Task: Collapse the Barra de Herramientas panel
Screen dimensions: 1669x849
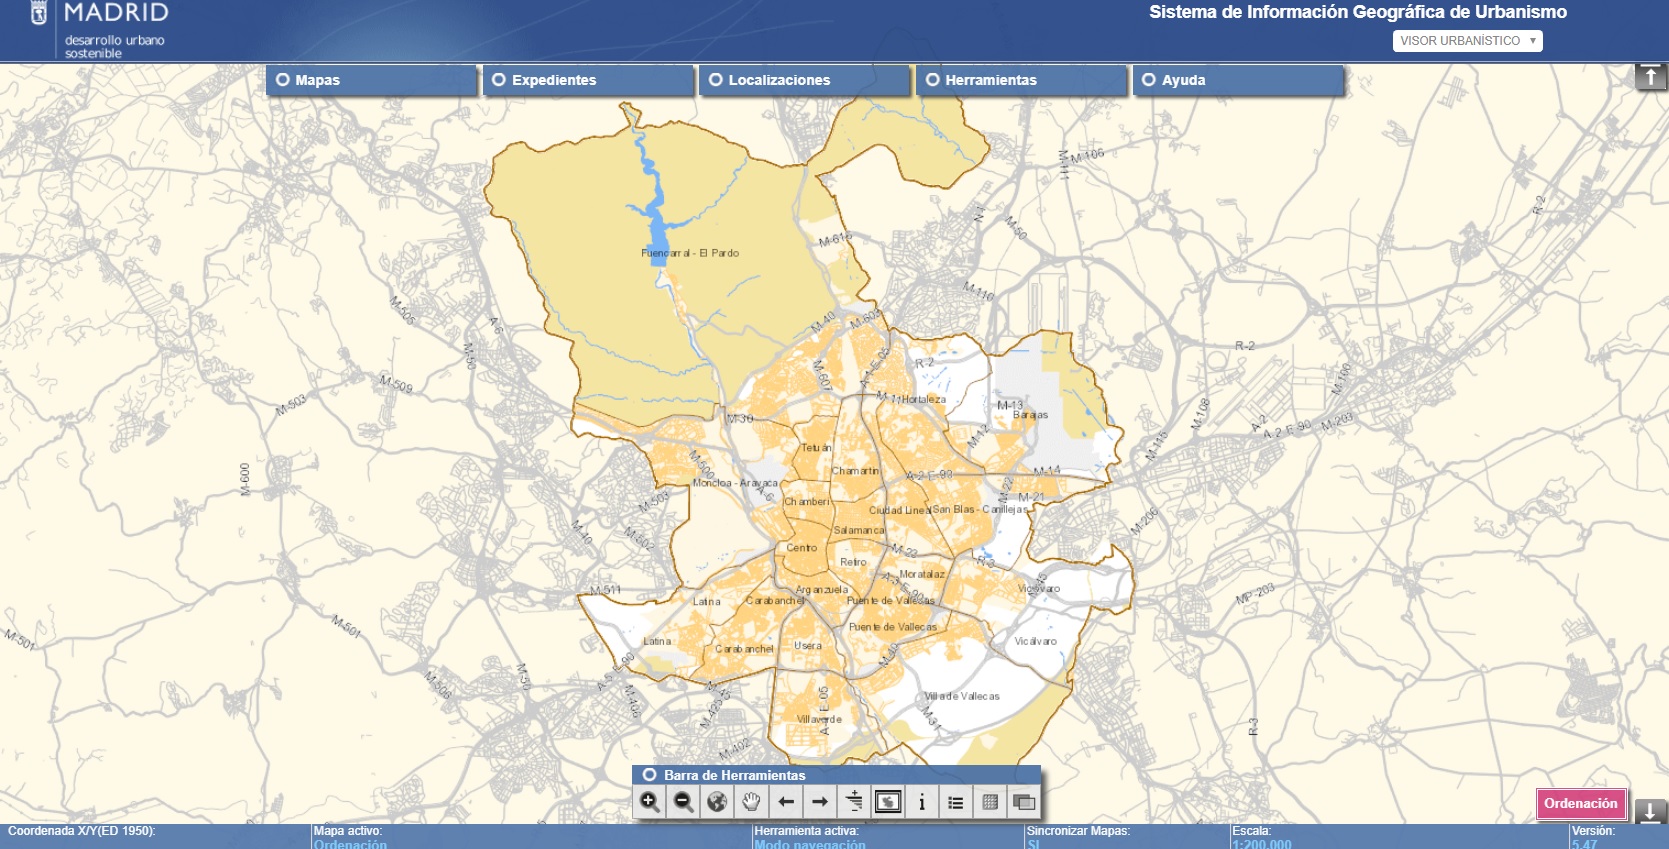Action: pos(650,775)
